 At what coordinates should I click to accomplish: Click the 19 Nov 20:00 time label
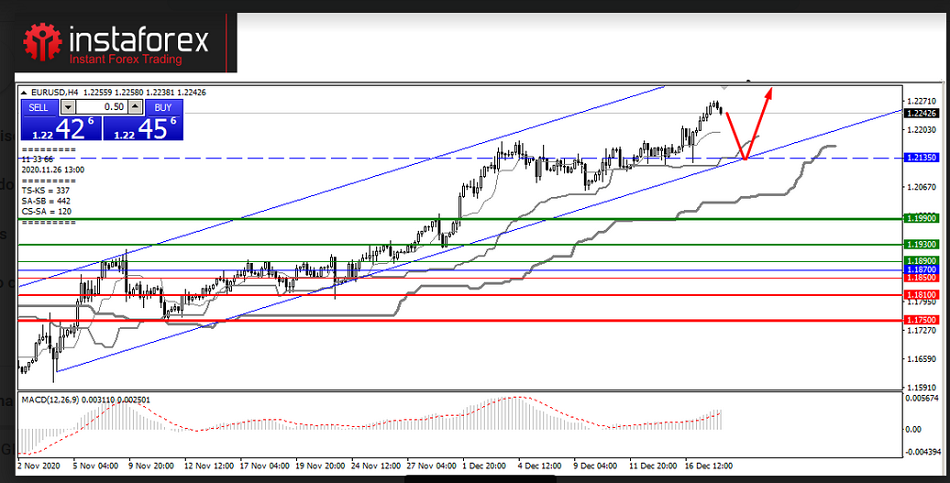click(x=321, y=467)
